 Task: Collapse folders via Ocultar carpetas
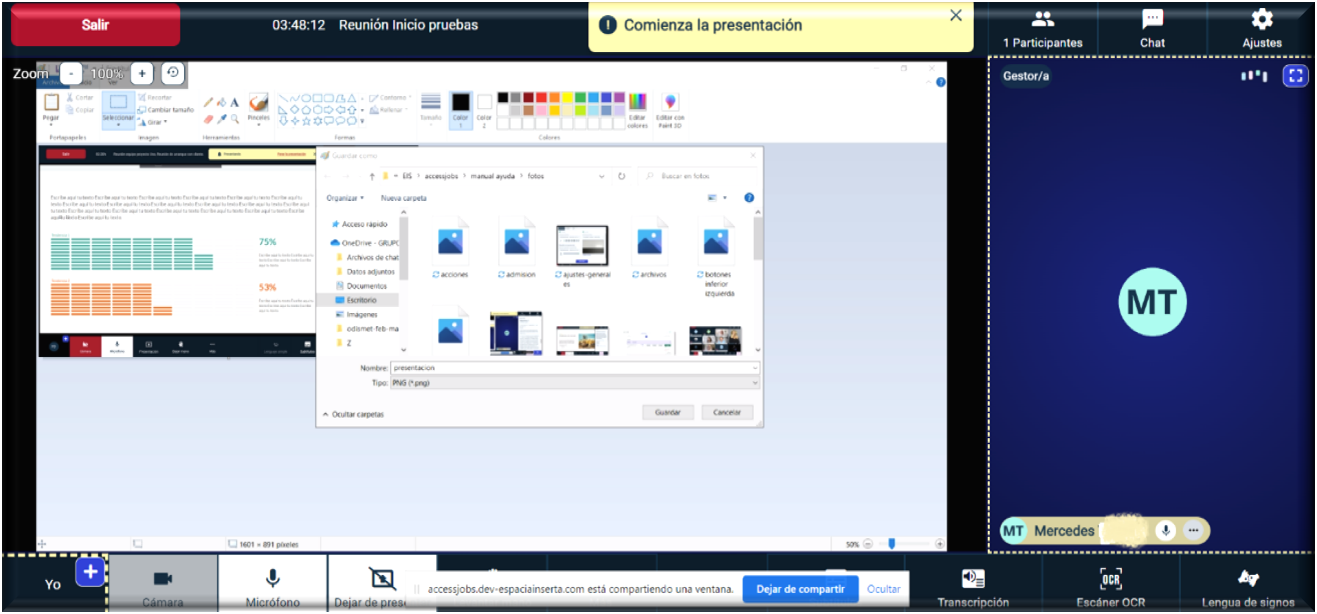tap(353, 414)
